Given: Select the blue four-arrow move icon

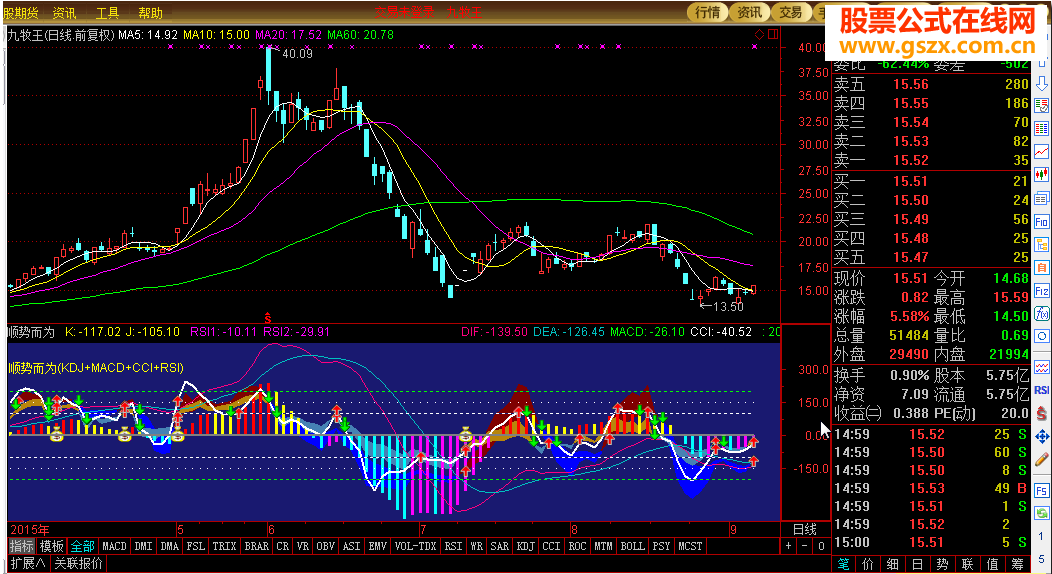Looking at the screenshot, I should 1042,436.
